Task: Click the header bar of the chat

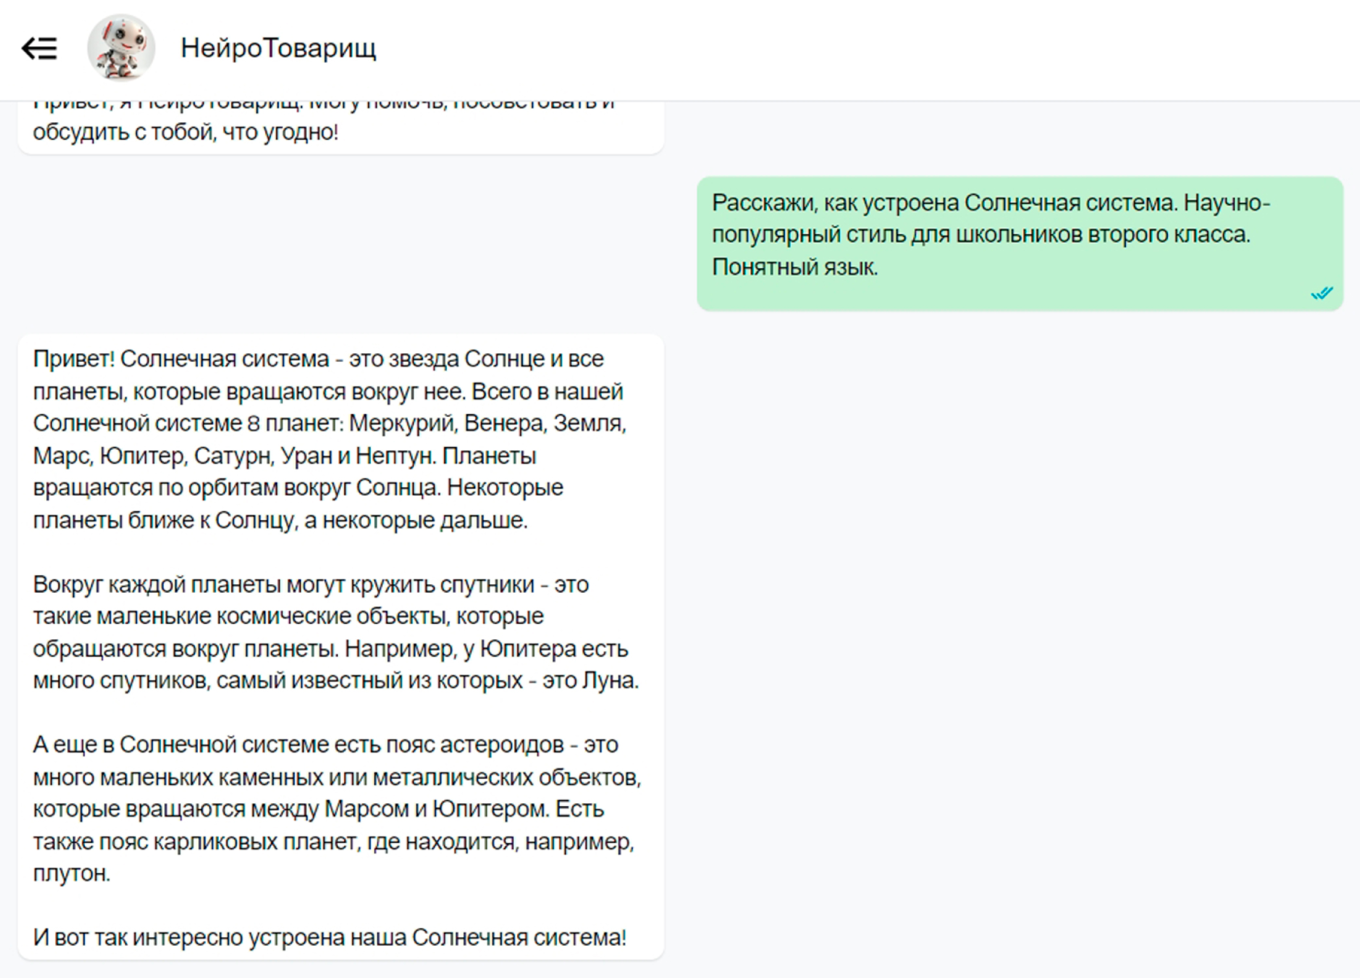Action: point(680,47)
